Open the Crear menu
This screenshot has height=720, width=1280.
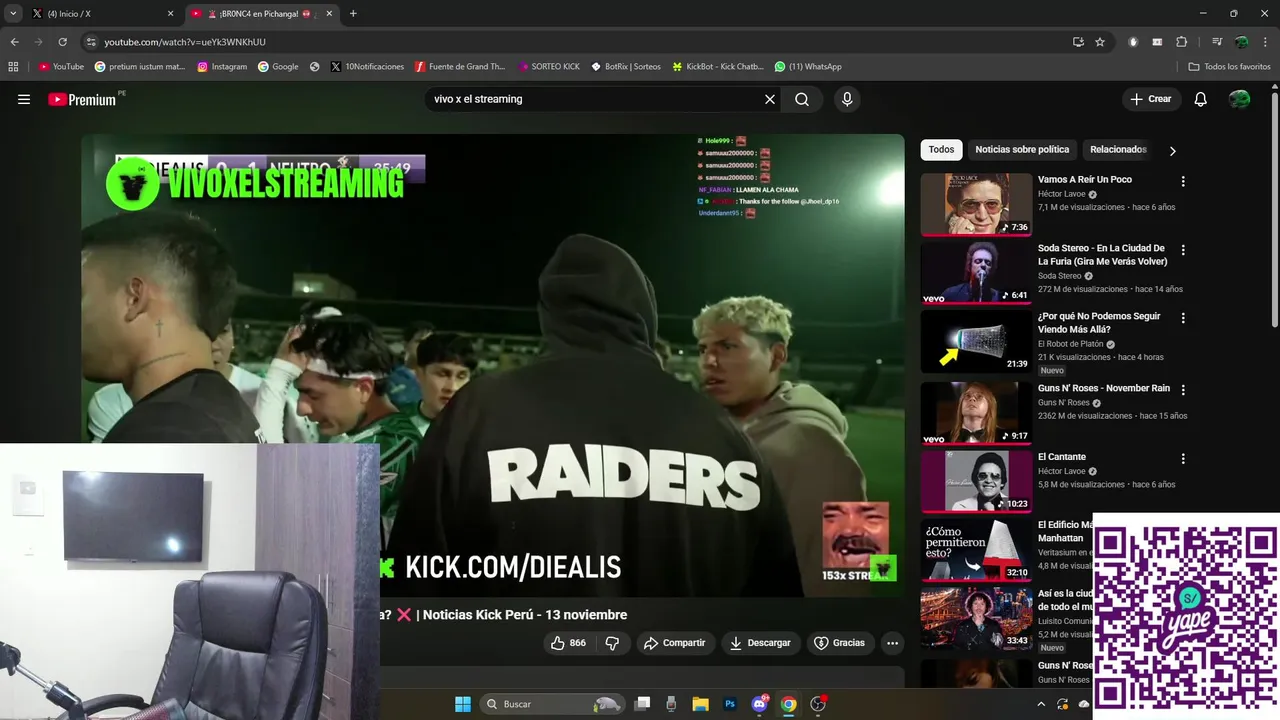tap(1150, 99)
